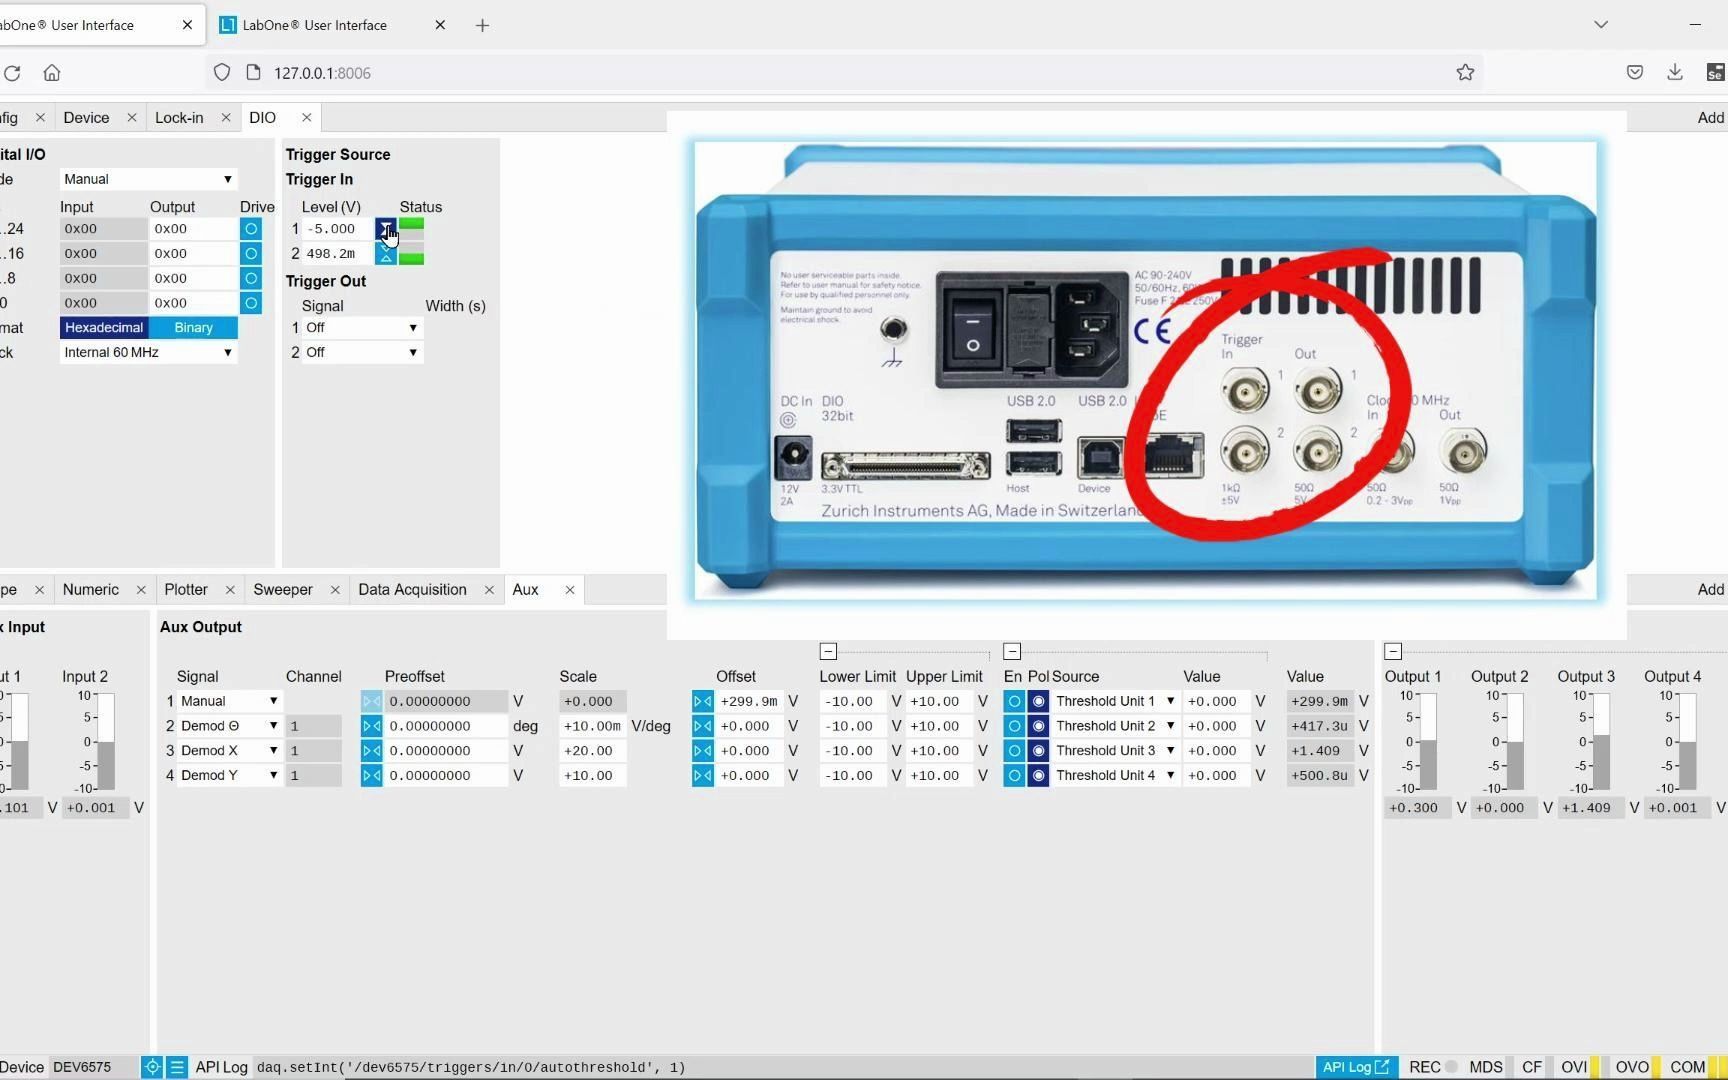Close the Lock-in tab

click(x=226, y=118)
